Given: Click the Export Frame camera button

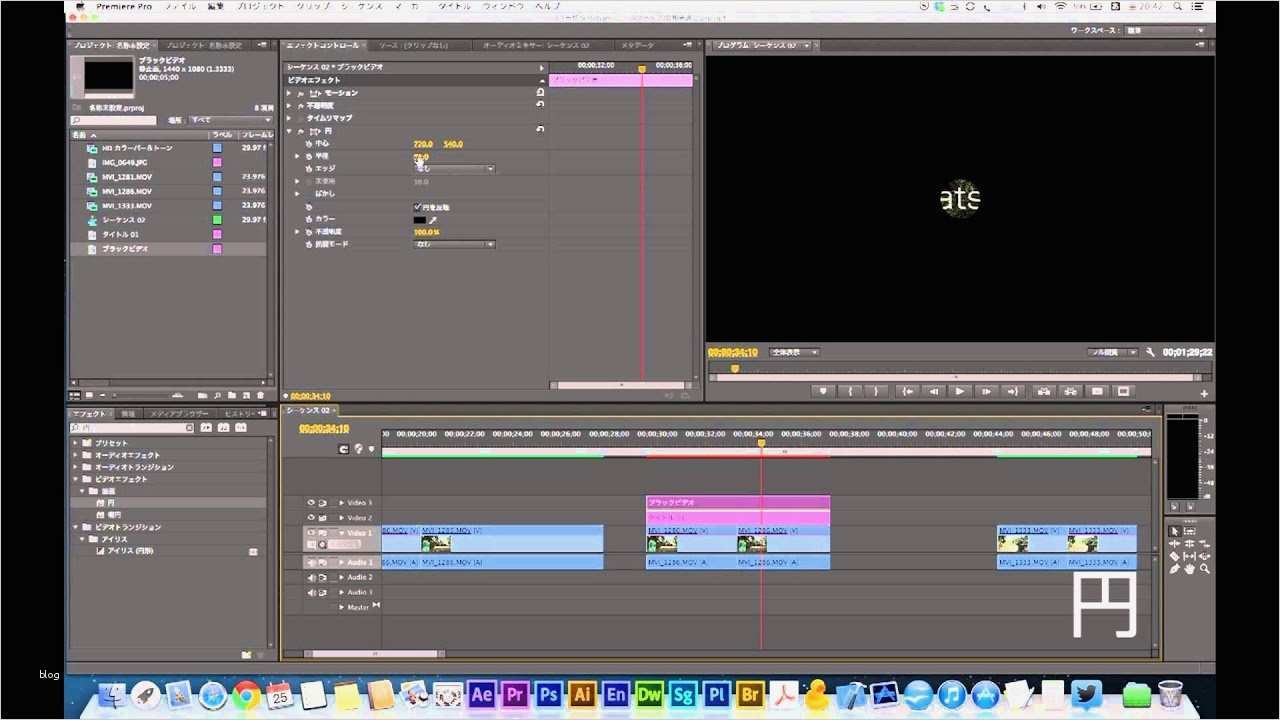Looking at the screenshot, I should click(x=1097, y=391).
